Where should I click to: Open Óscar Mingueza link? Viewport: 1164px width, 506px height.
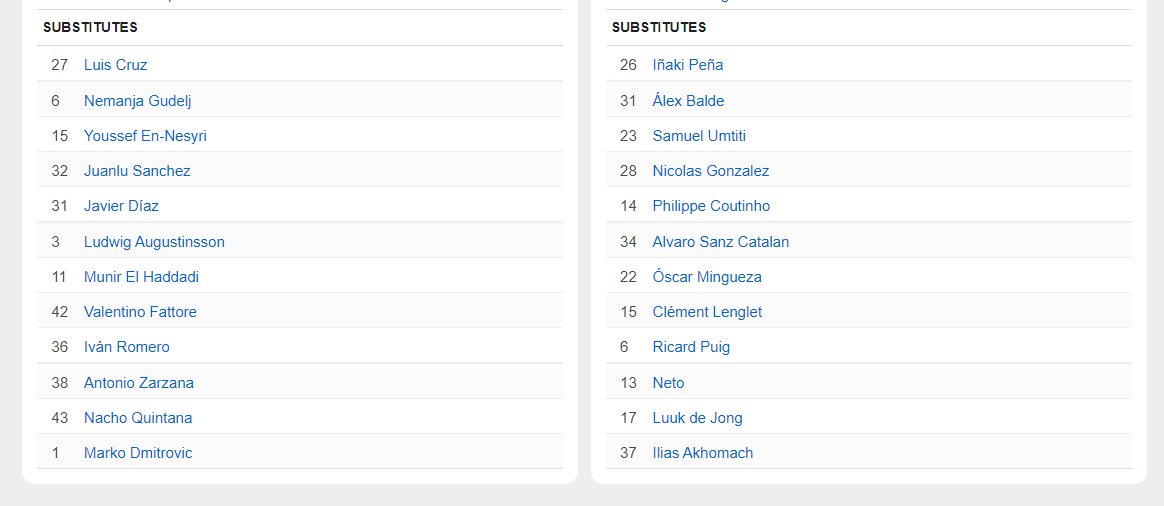point(707,277)
